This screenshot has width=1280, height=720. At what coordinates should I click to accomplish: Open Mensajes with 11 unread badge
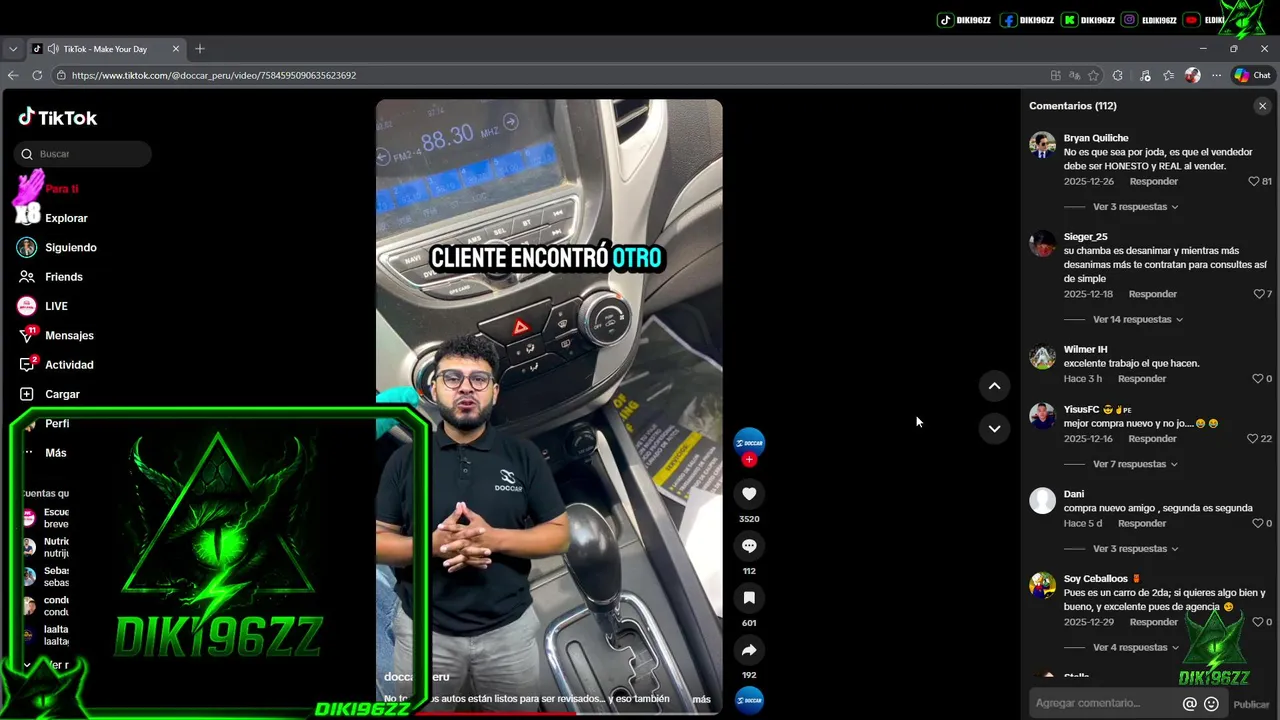click(27, 336)
